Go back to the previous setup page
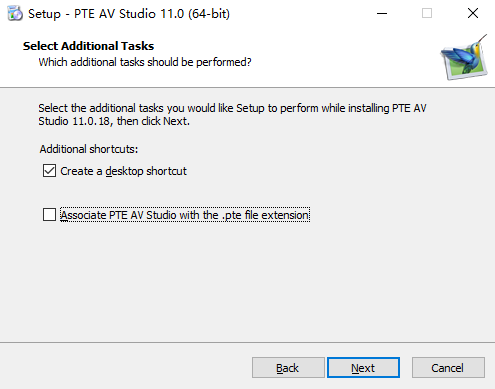 coord(288,368)
